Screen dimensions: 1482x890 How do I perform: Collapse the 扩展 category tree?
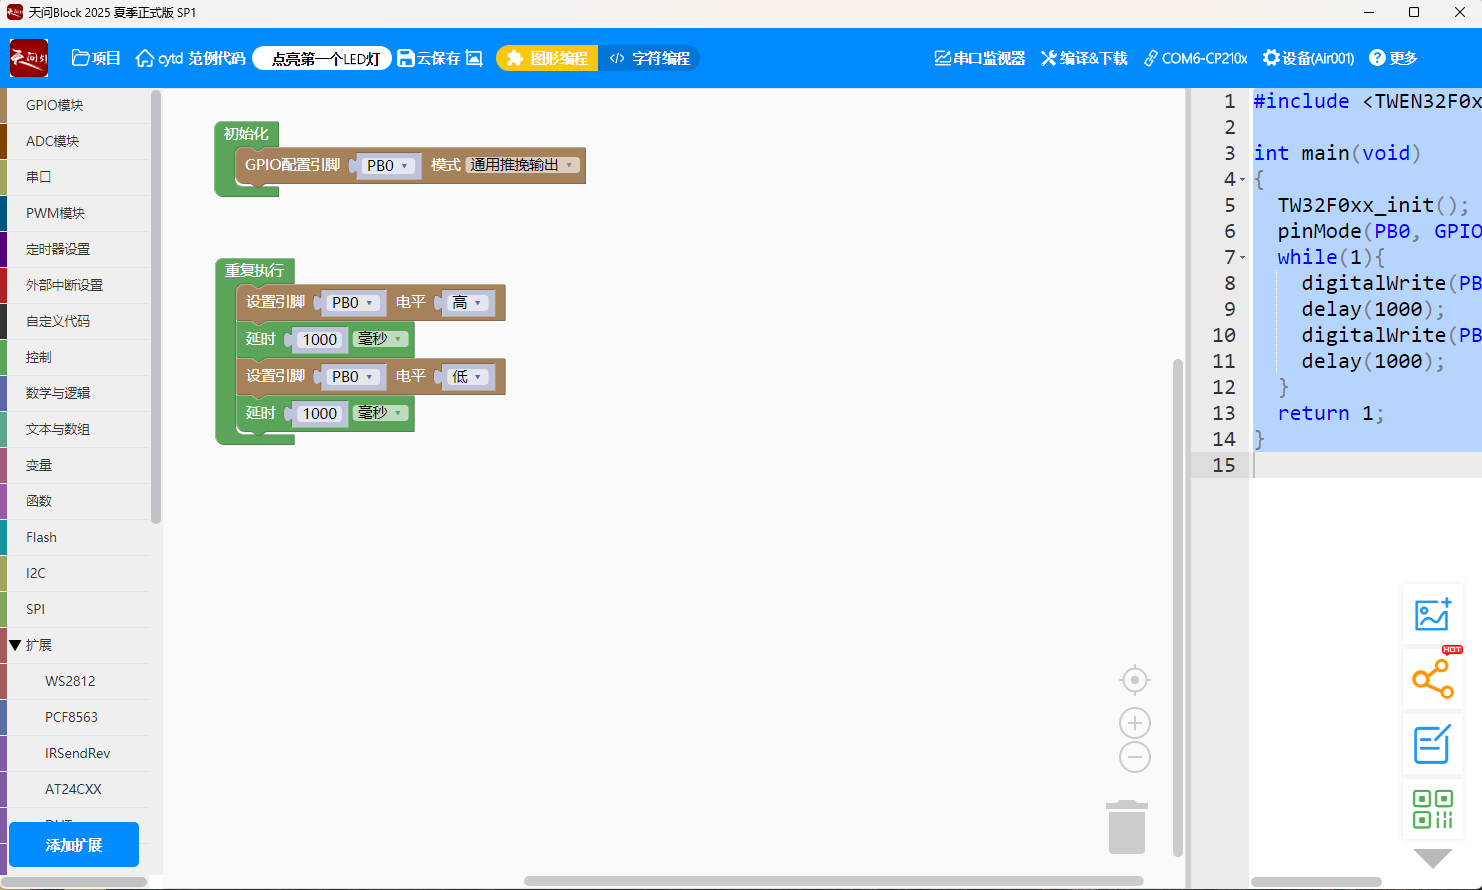tap(15, 645)
